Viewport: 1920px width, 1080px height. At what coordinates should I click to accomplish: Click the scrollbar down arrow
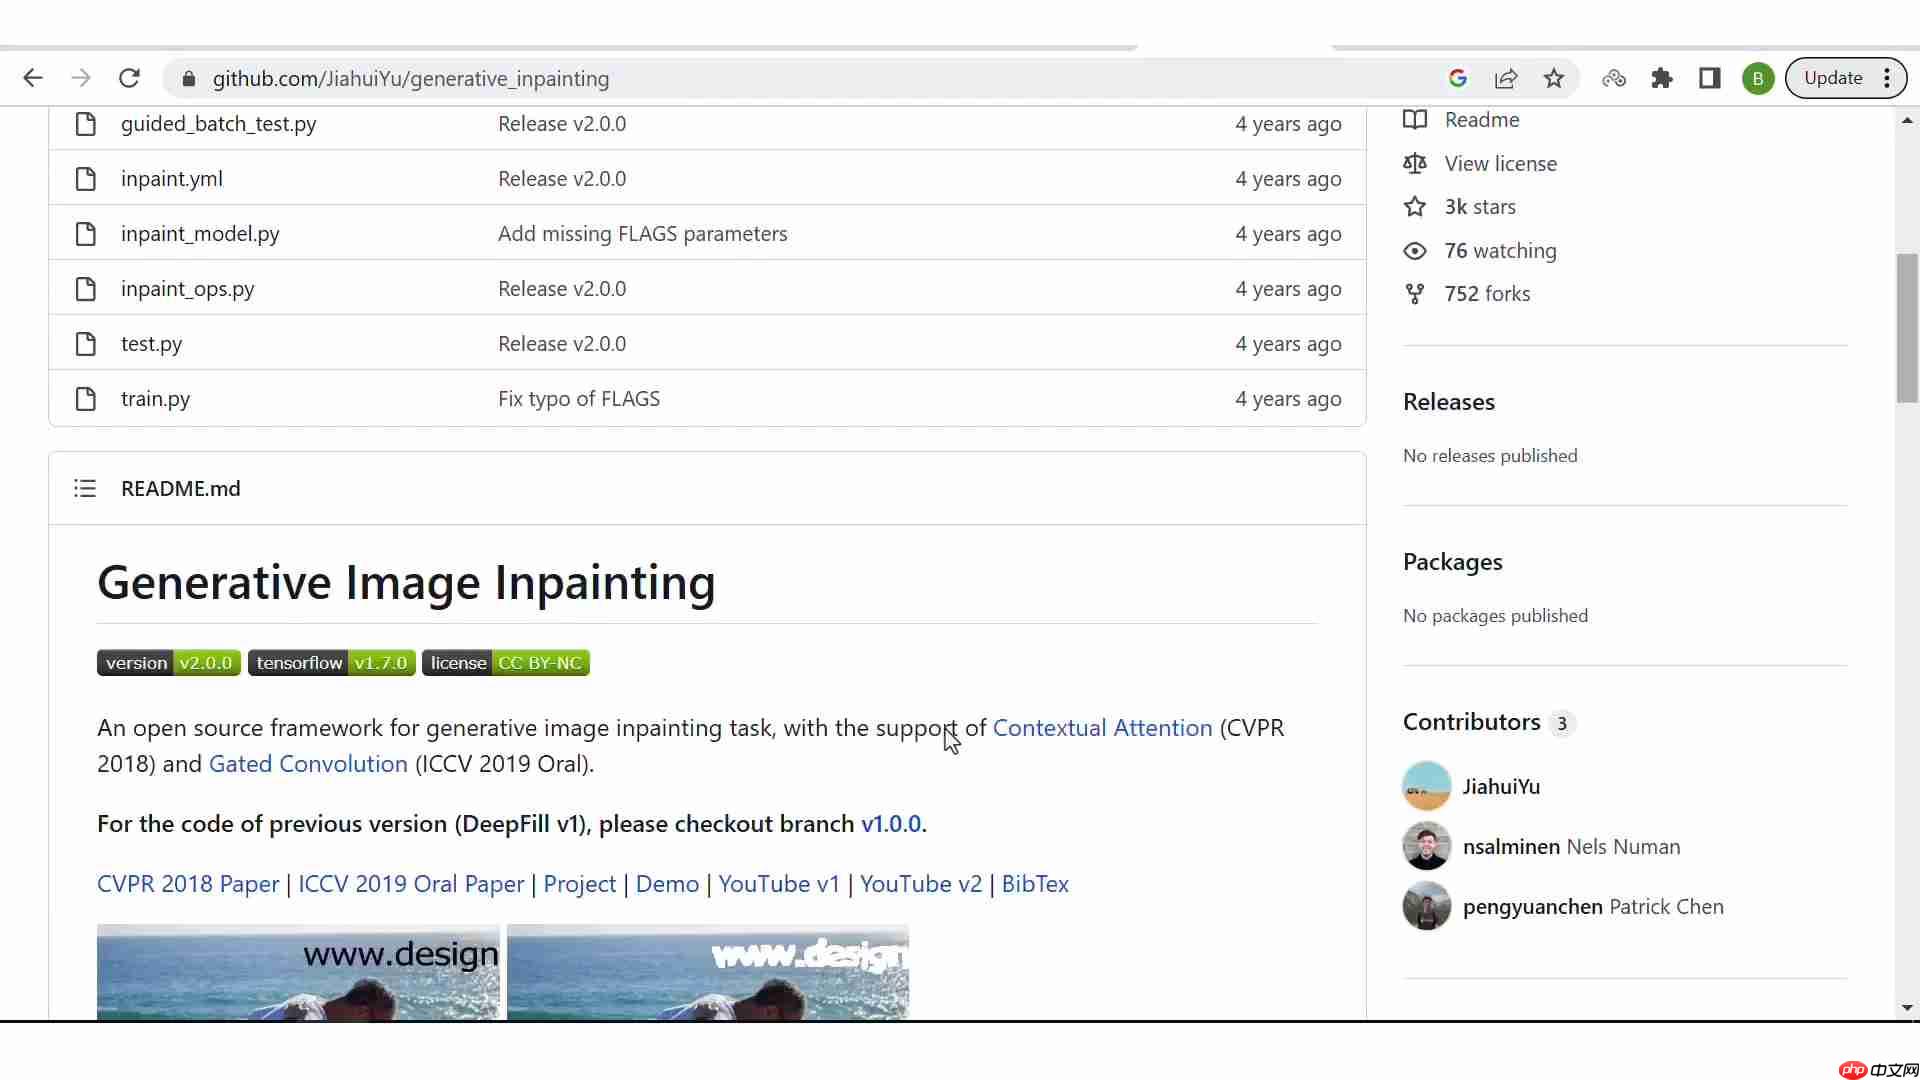point(1907,1008)
